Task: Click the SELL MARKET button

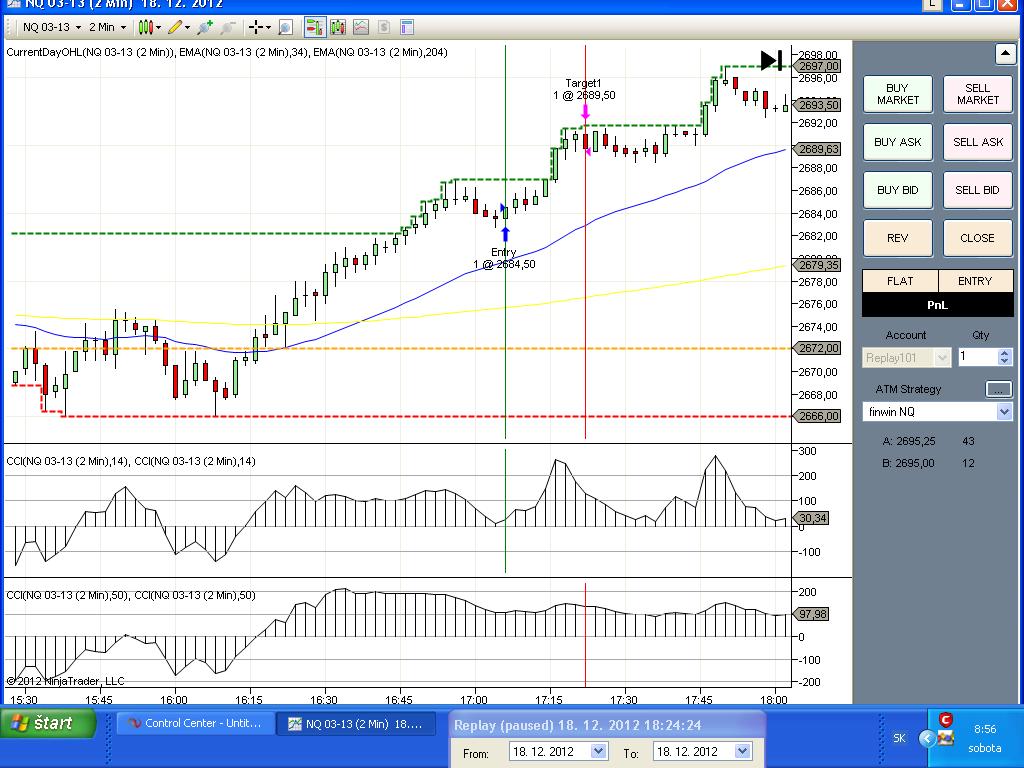Action: click(978, 94)
